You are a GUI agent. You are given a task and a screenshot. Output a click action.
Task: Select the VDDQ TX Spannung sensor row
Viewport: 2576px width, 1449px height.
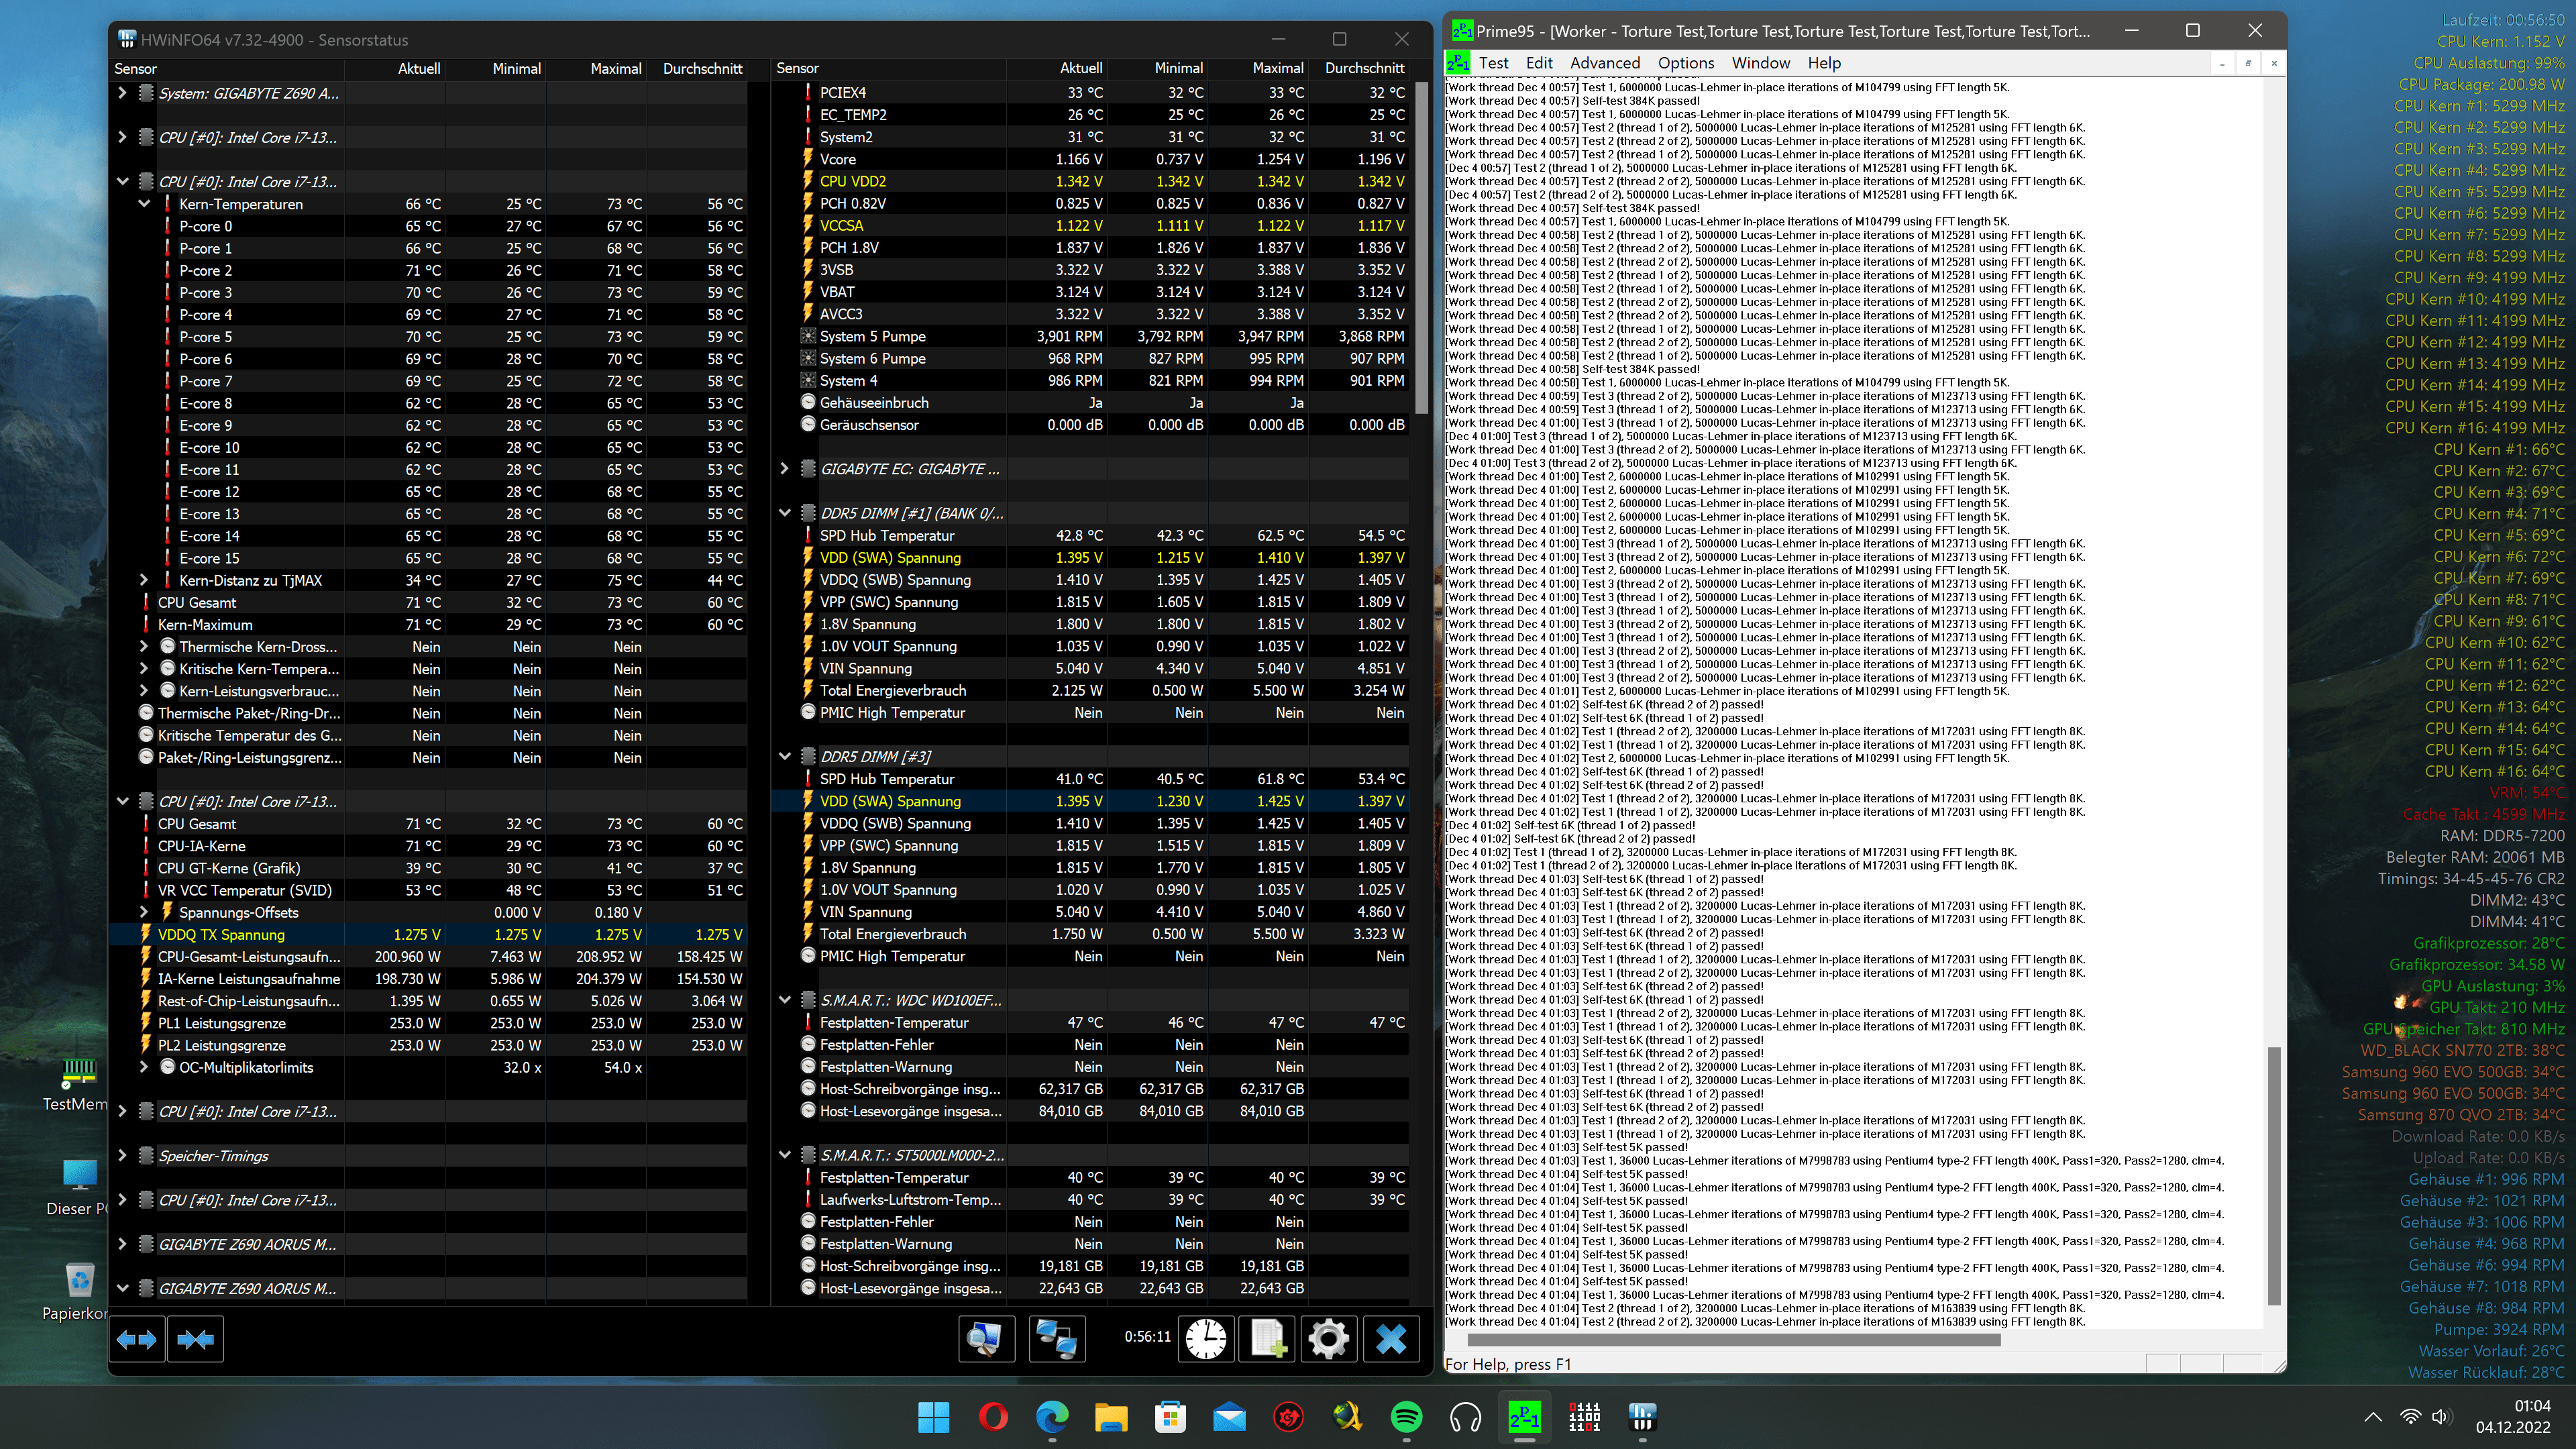coord(221,935)
